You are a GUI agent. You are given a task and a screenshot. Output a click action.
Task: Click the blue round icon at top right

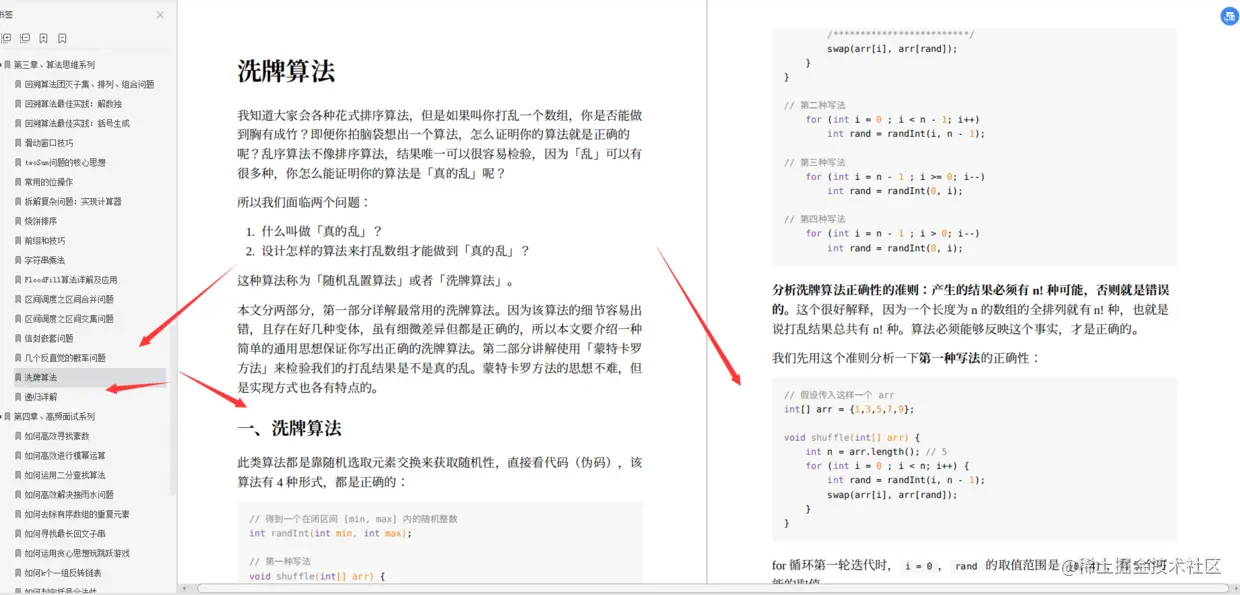[1230, 15]
